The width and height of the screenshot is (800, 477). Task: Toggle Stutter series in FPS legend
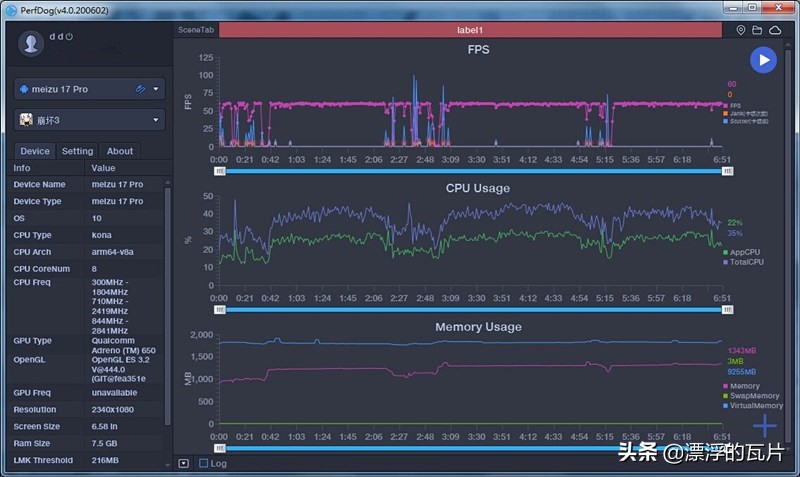(745, 121)
